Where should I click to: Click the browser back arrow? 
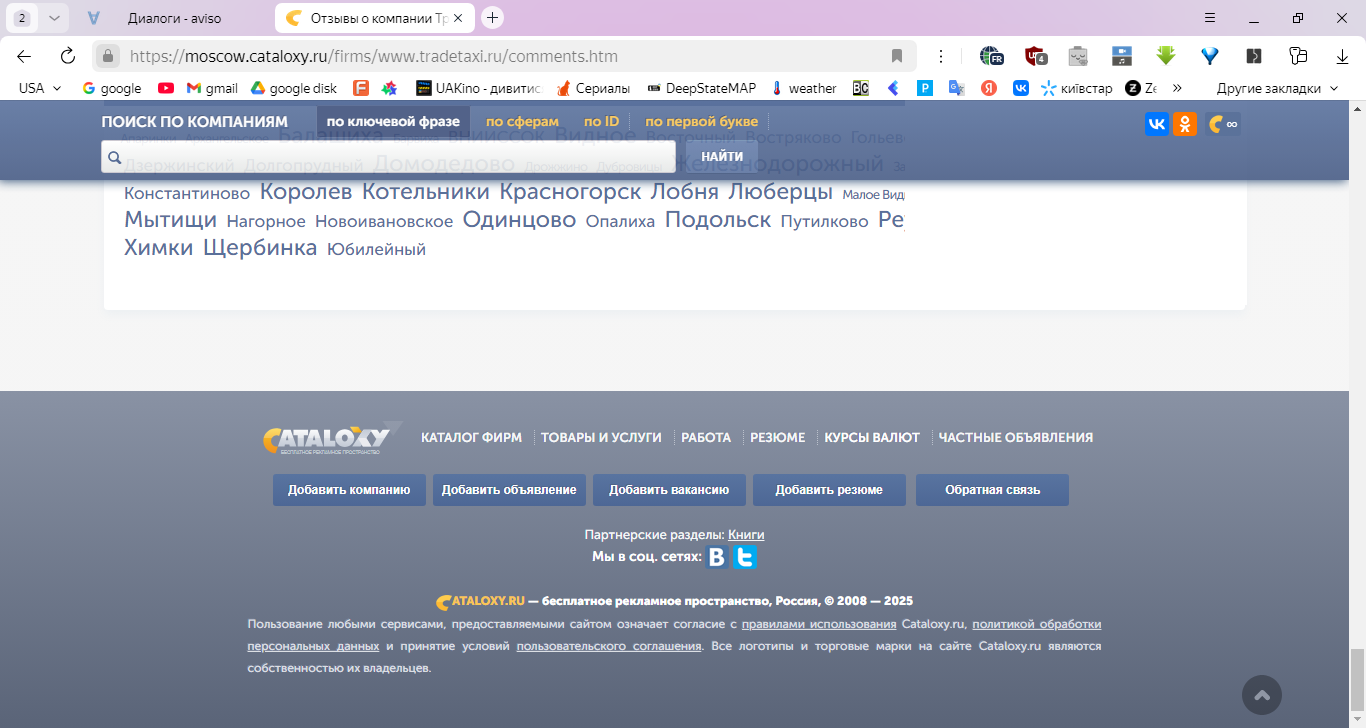(x=24, y=56)
